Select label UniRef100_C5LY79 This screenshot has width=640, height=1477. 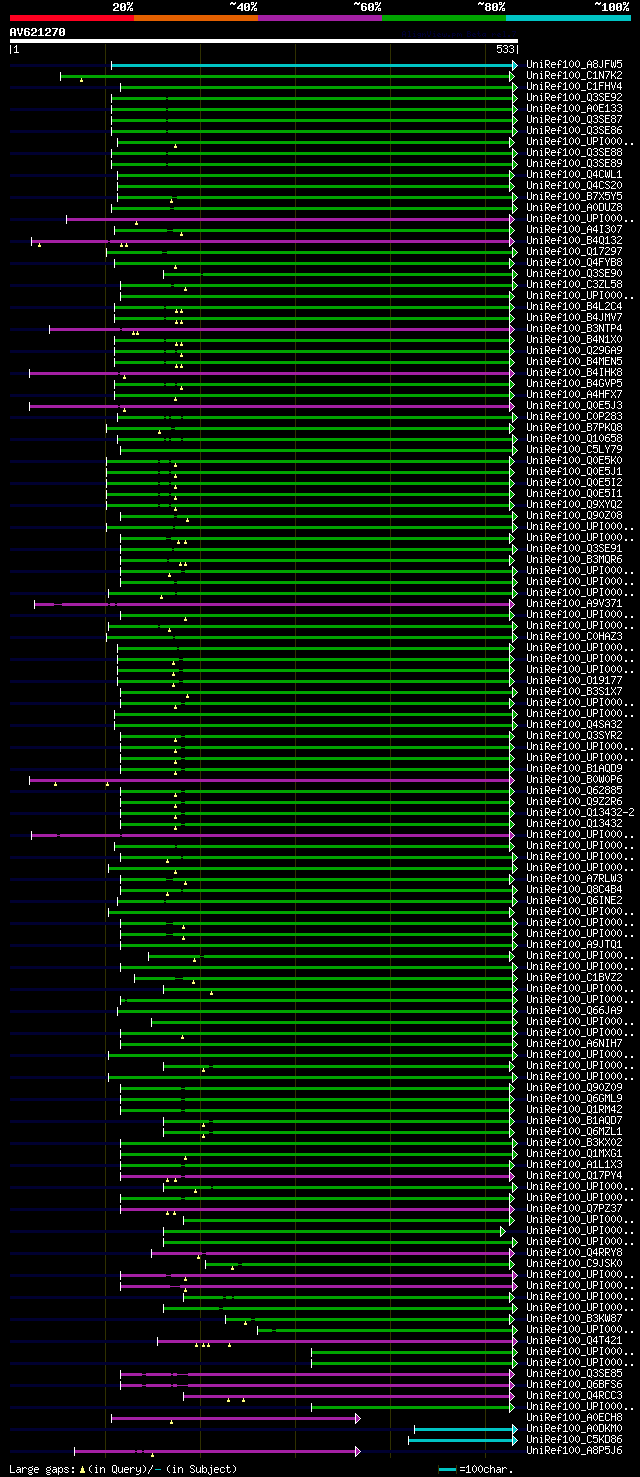(574, 449)
